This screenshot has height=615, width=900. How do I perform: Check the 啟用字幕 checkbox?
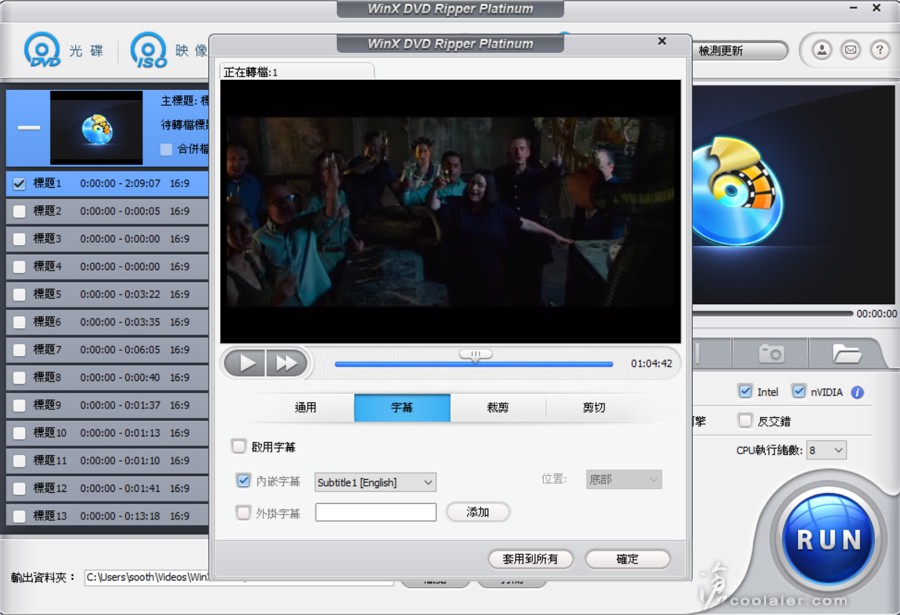pos(239,446)
